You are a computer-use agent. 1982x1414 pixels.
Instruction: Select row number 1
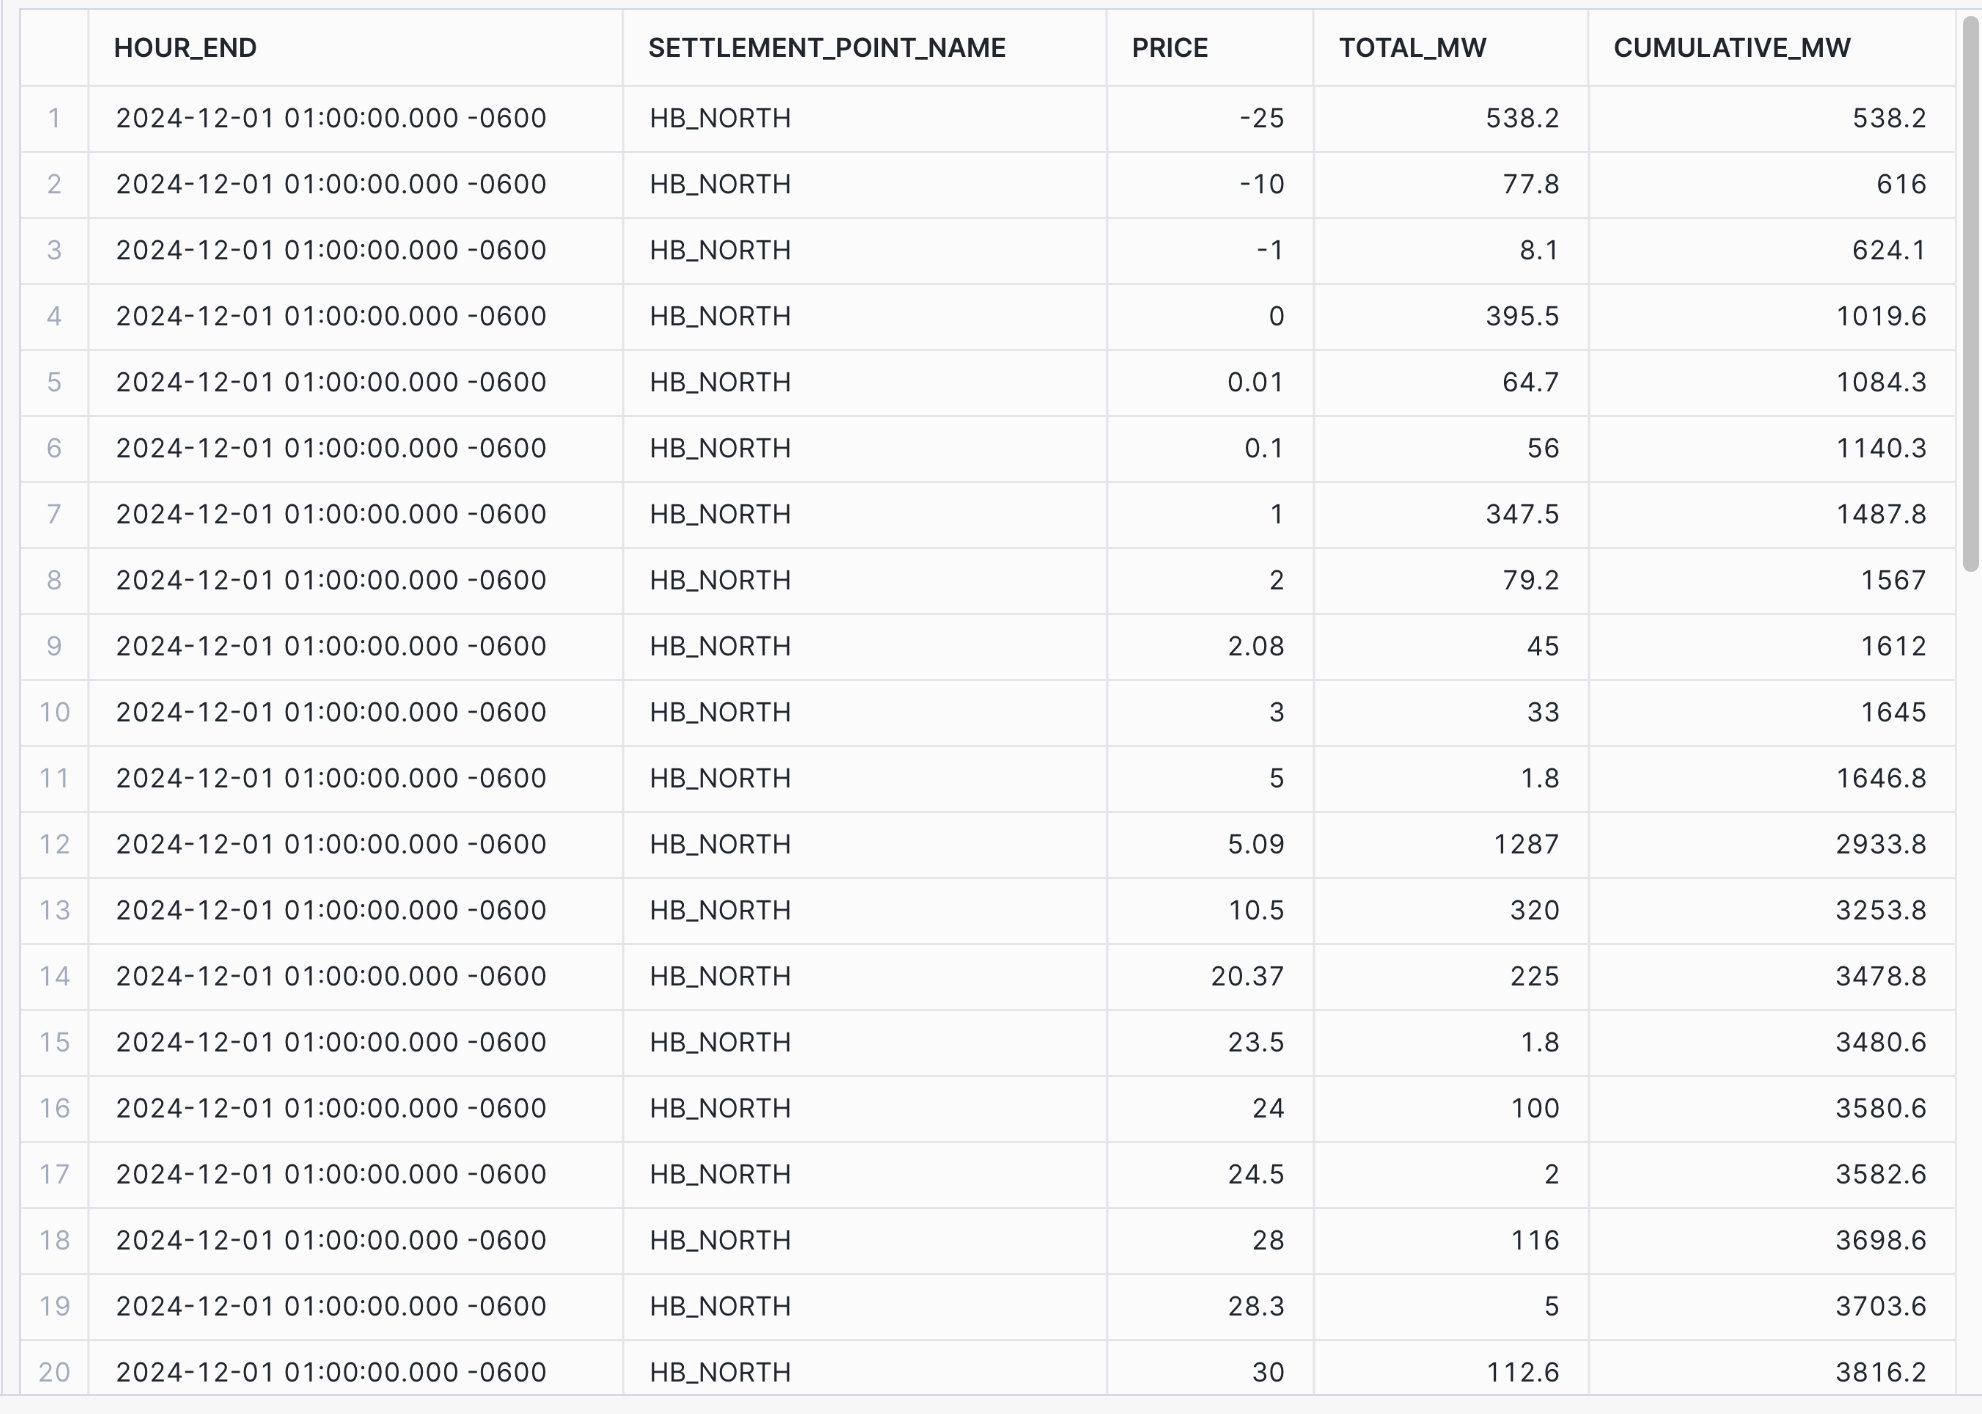point(54,118)
